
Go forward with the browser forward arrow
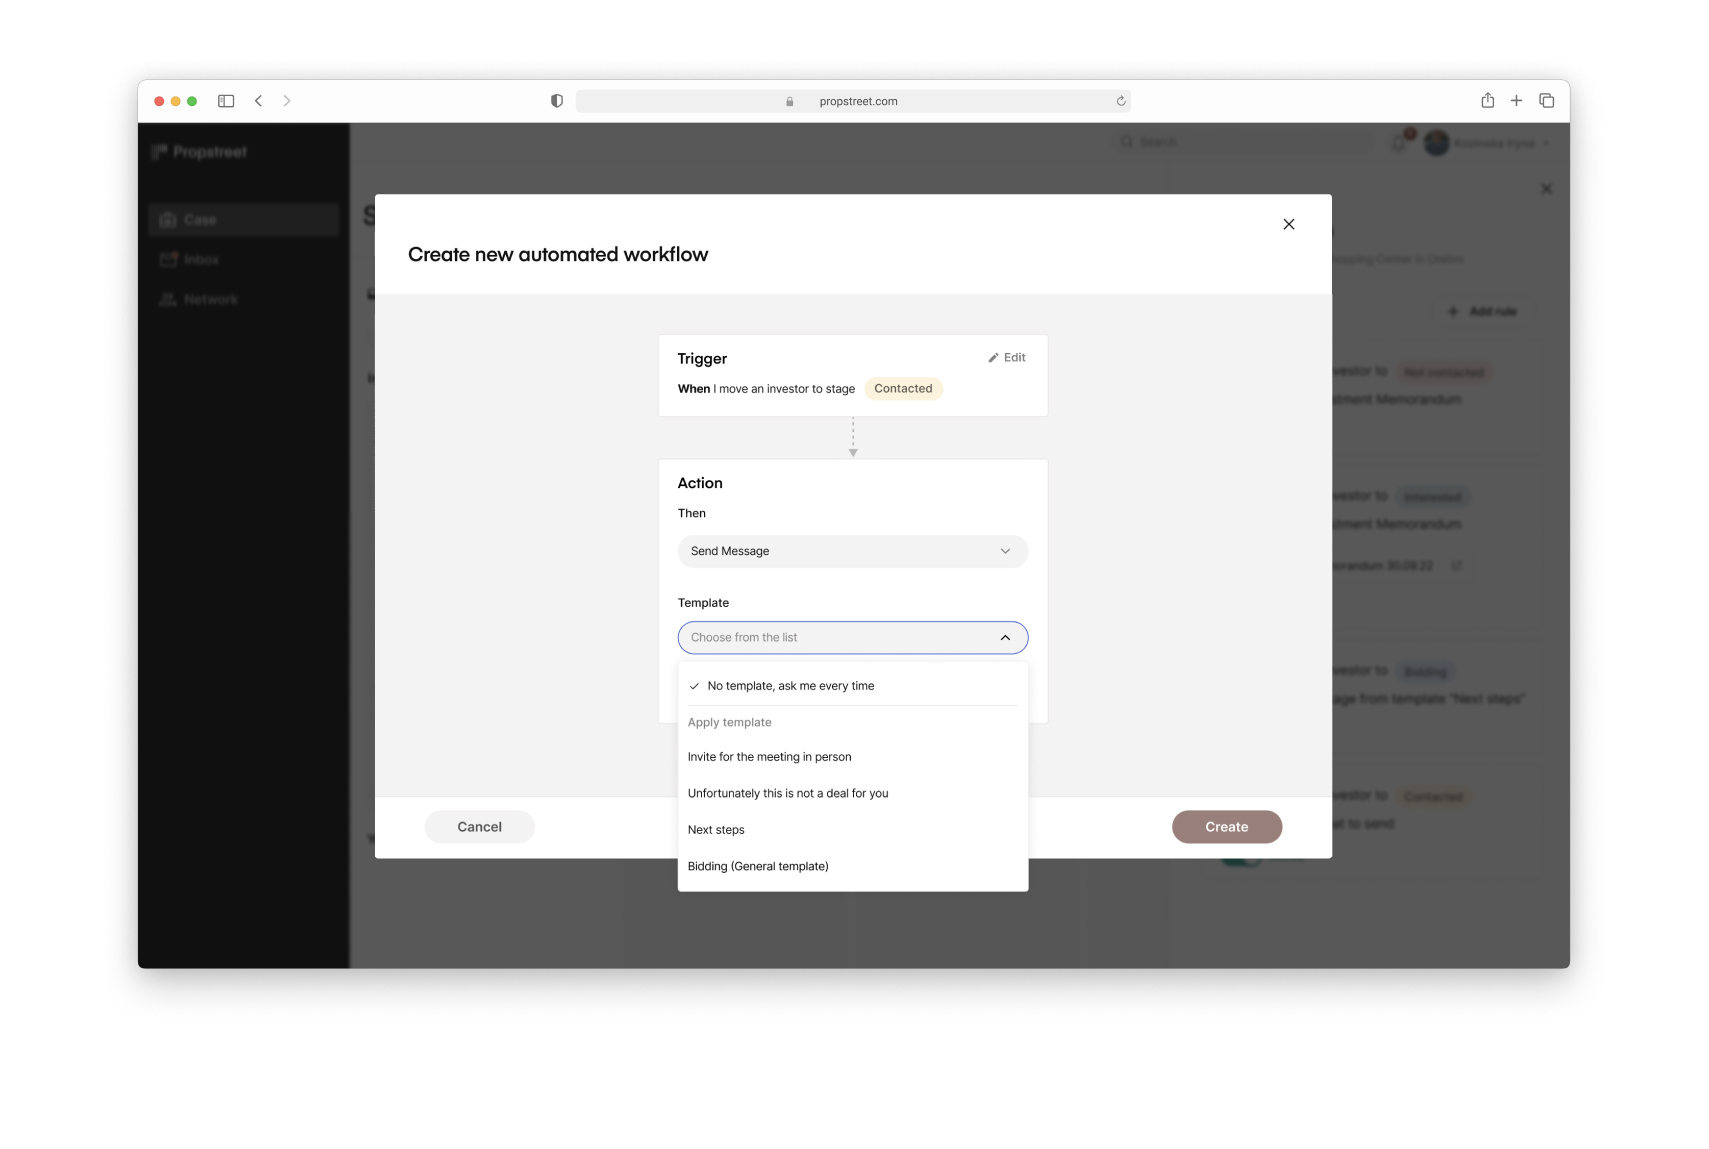click(287, 101)
